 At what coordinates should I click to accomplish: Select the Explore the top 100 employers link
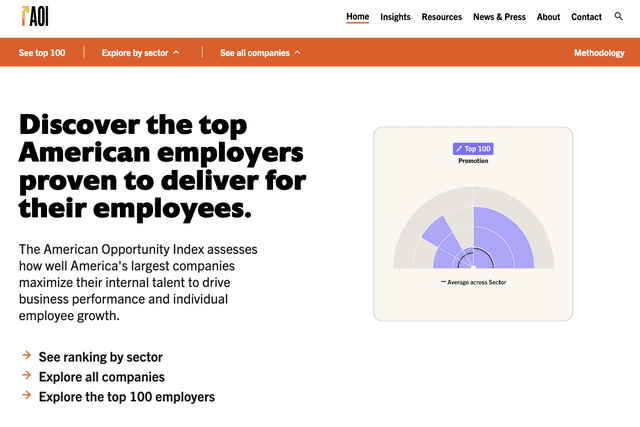[x=127, y=397]
